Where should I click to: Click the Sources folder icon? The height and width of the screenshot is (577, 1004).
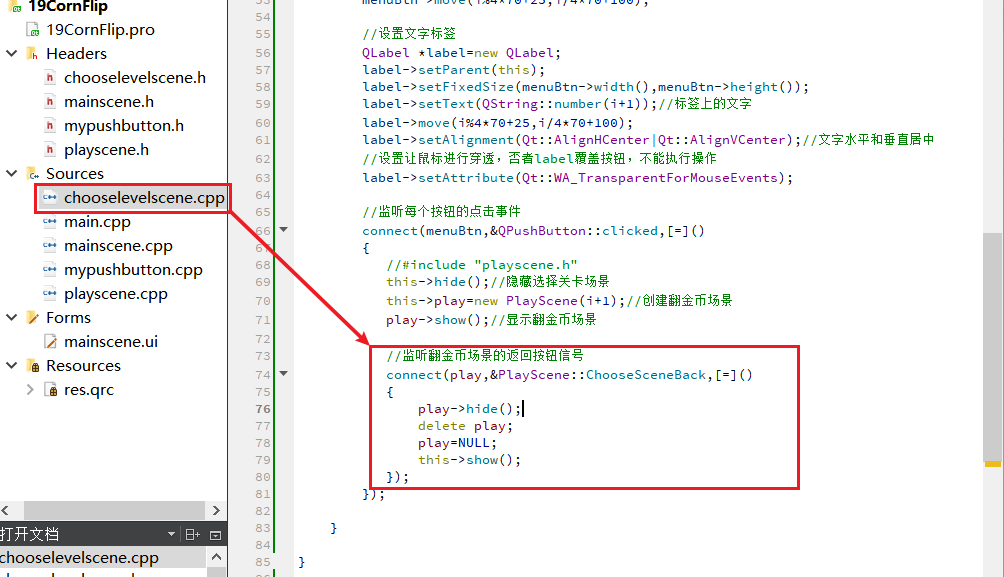[x=33, y=174]
